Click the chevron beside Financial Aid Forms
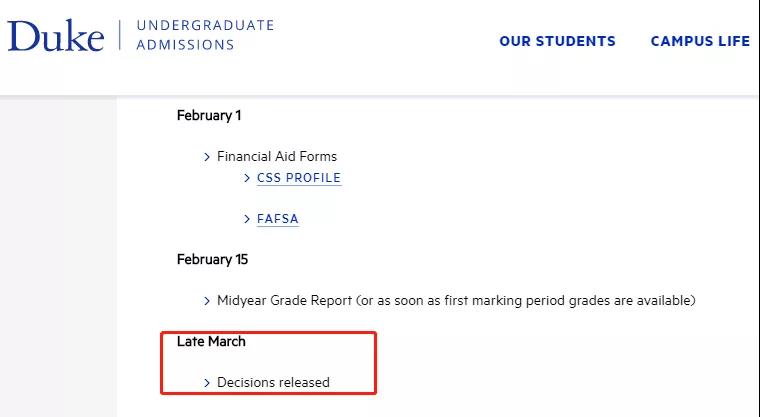 [x=207, y=157]
